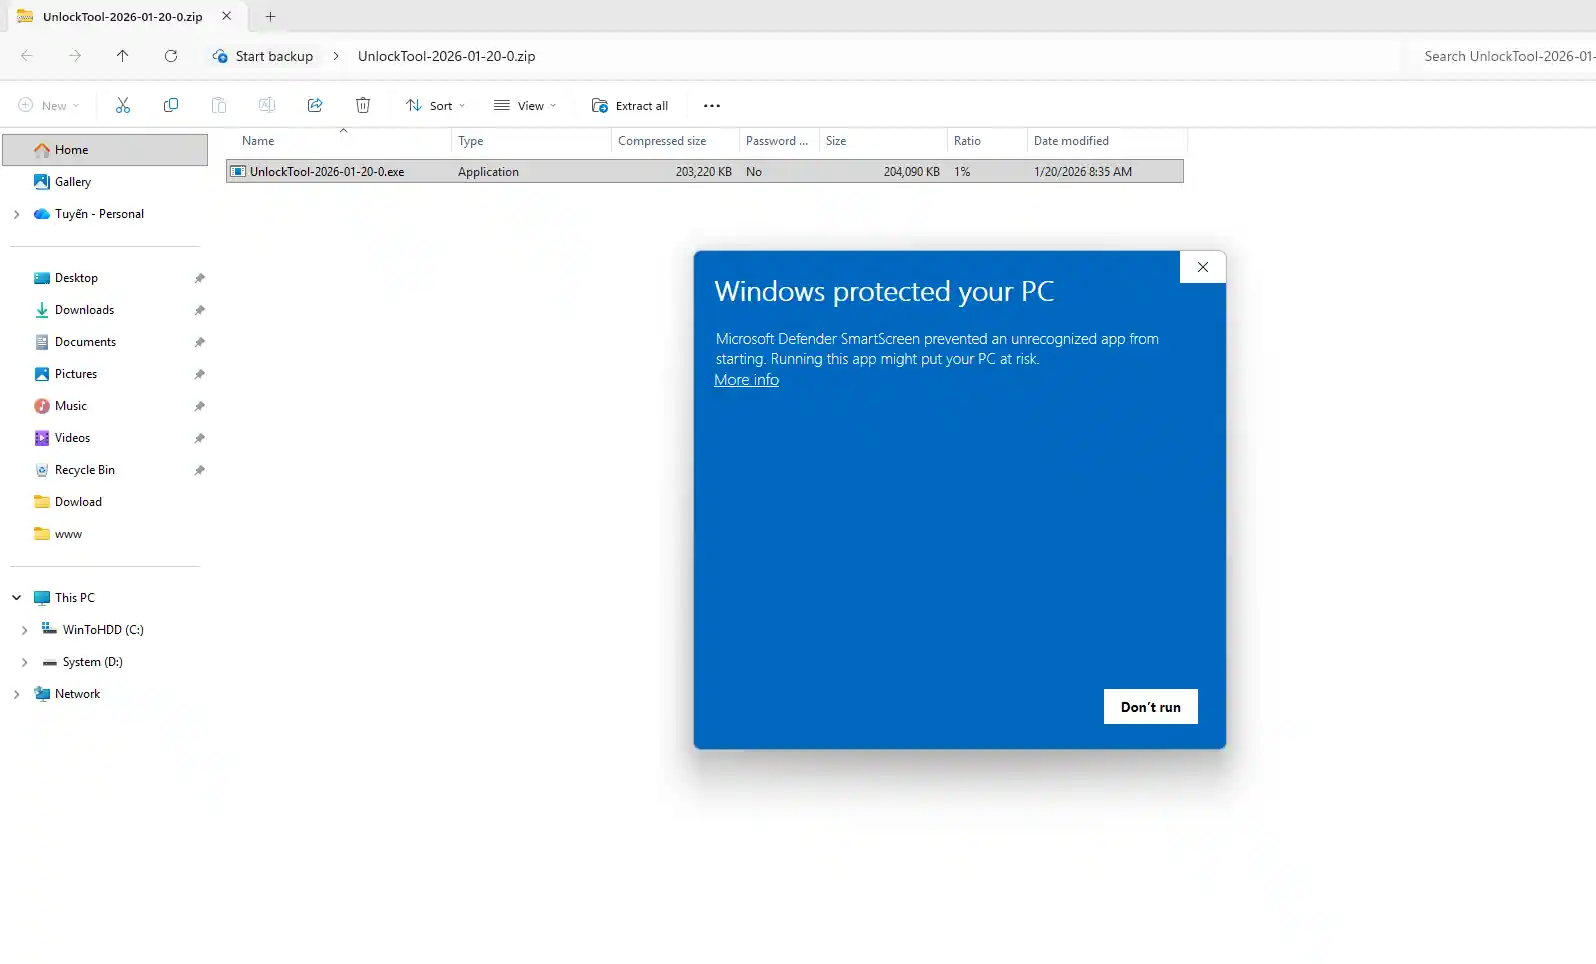The height and width of the screenshot is (964, 1596).
Task: Expand breadcrumb chevron after Start backup
Action: pyautogui.click(x=336, y=56)
